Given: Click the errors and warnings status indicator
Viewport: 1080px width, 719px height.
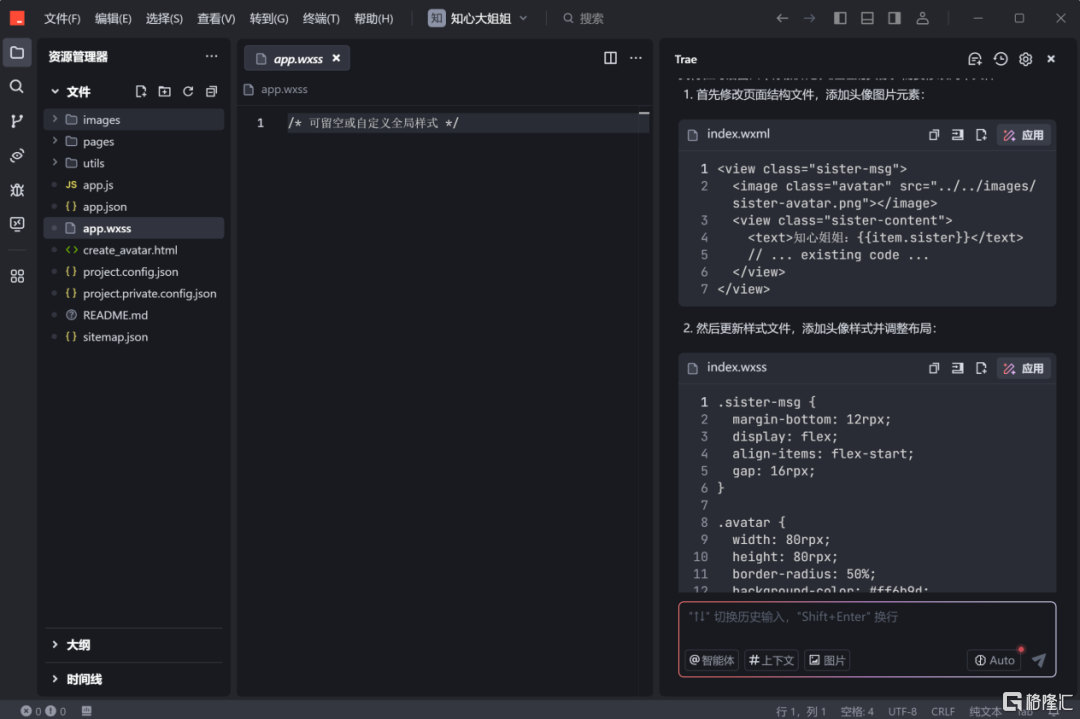Looking at the screenshot, I should (x=43, y=711).
